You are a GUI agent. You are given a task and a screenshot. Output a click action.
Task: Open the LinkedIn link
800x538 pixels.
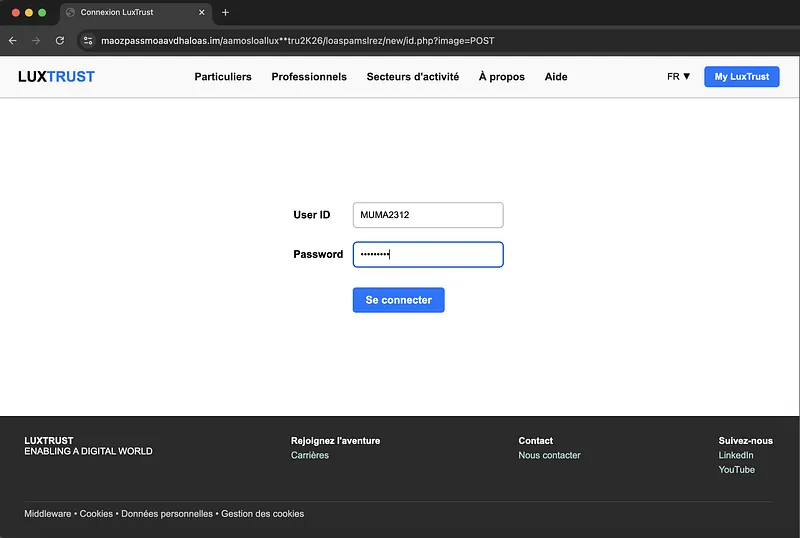736,455
